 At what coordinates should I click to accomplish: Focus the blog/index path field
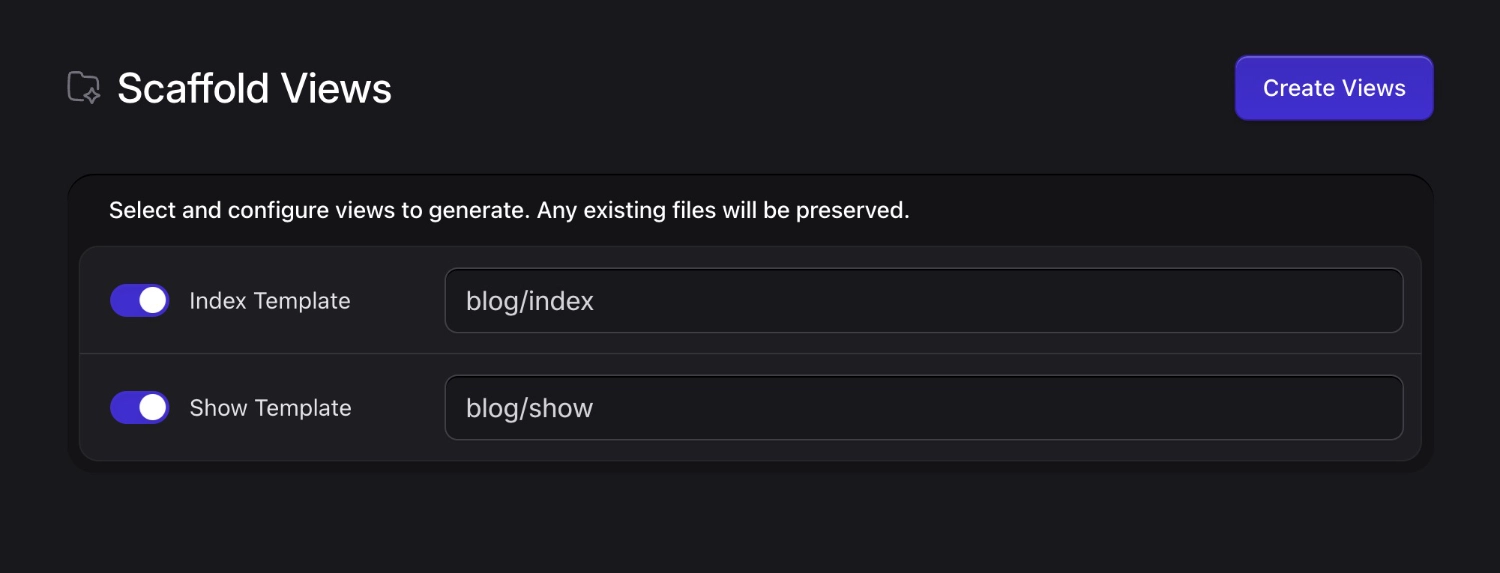(923, 300)
